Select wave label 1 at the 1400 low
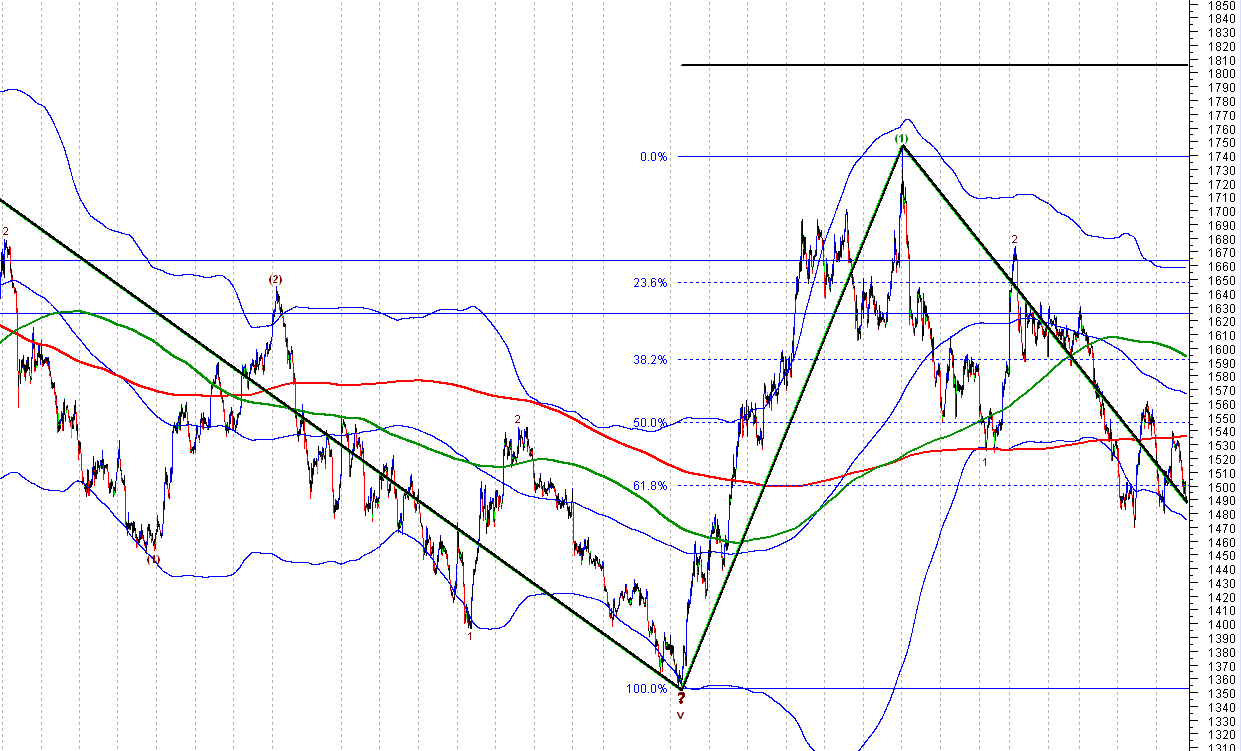 [470, 635]
